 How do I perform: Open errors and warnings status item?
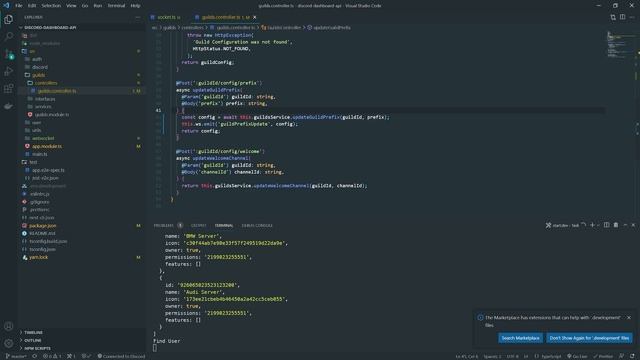click(x=52, y=356)
